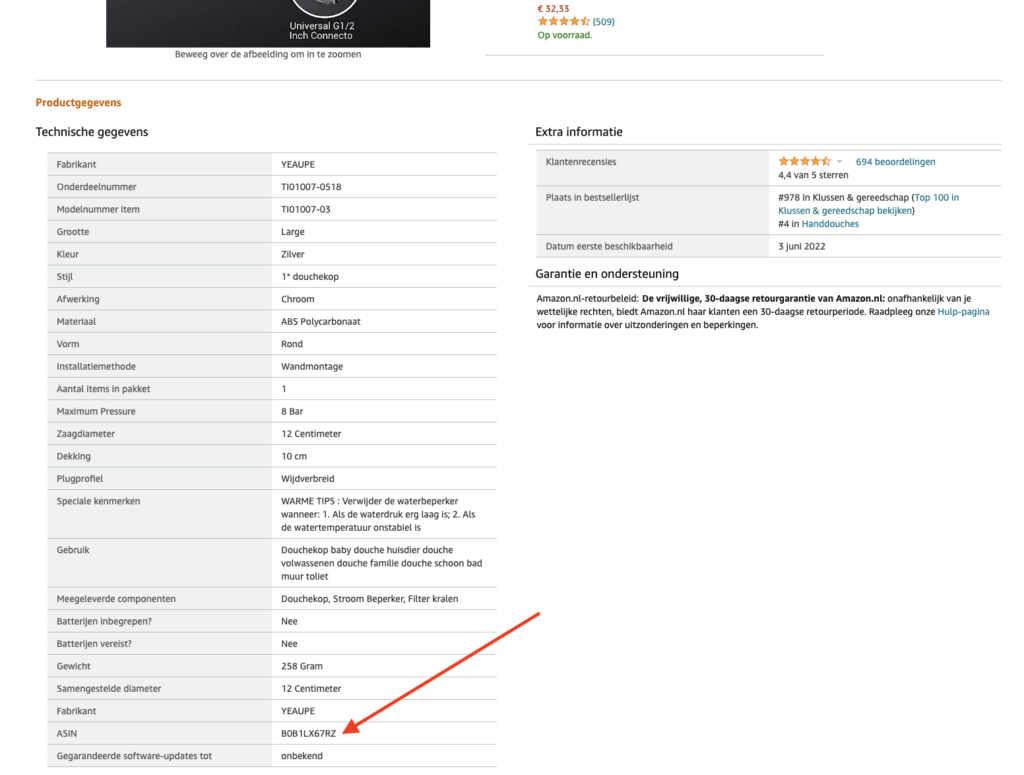This screenshot has height=775, width=1024.
Task: Click the date 3 juni 2022
Action: [x=801, y=247]
